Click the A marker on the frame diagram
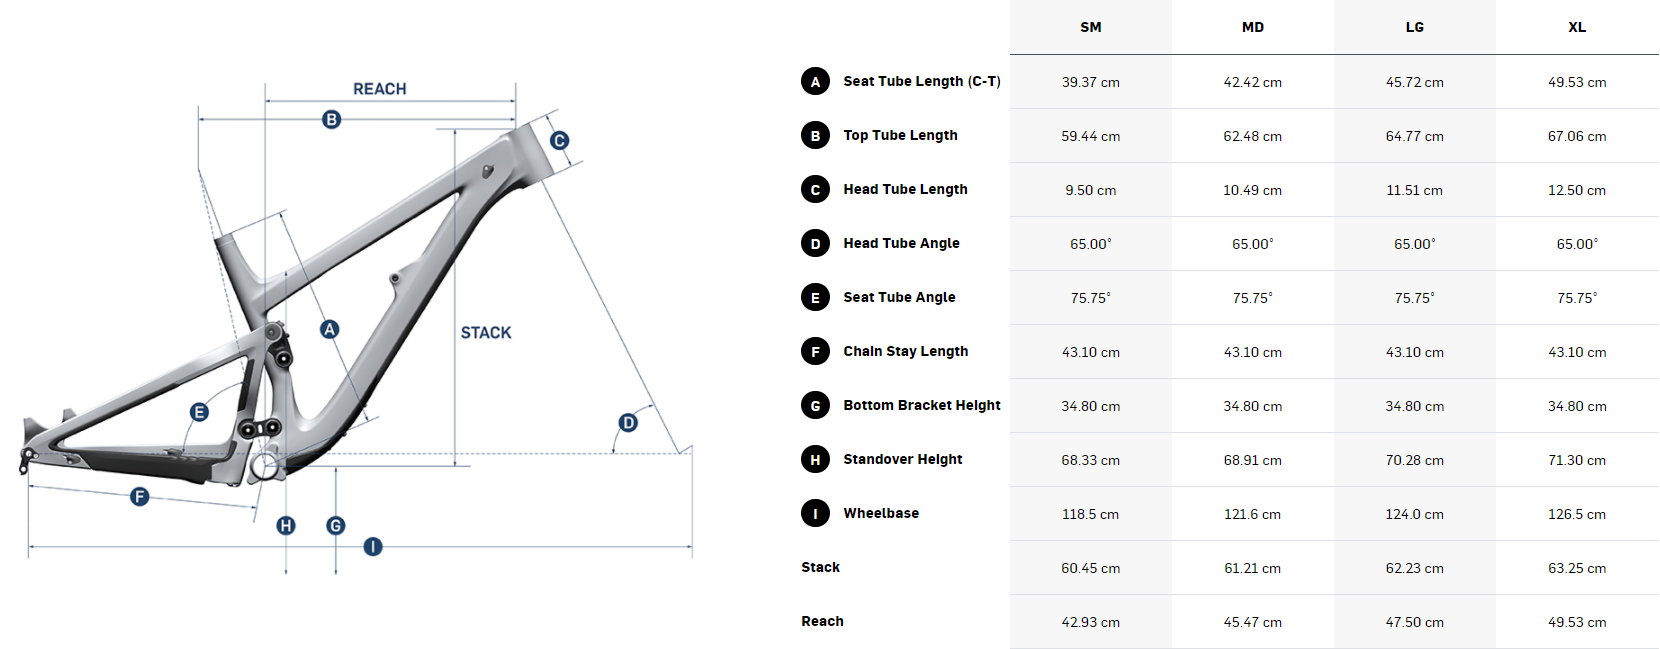The height and width of the screenshot is (649, 1660). point(329,329)
